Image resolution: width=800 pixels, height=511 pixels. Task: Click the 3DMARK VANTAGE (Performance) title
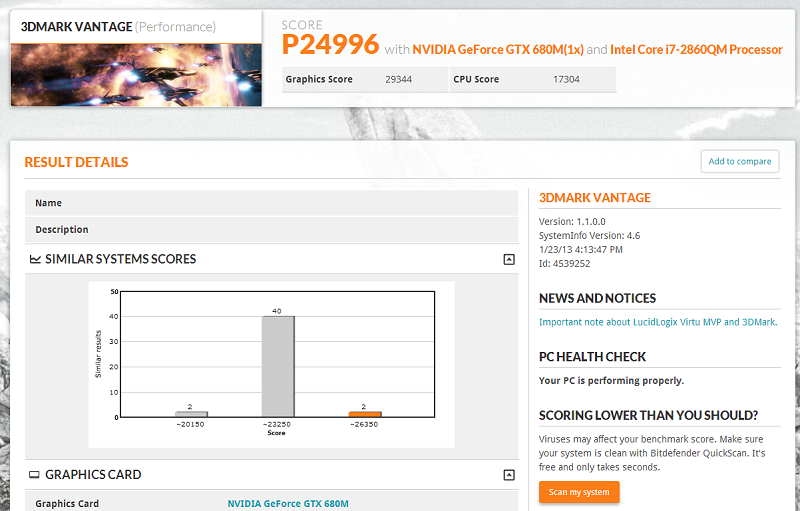click(118, 27)
